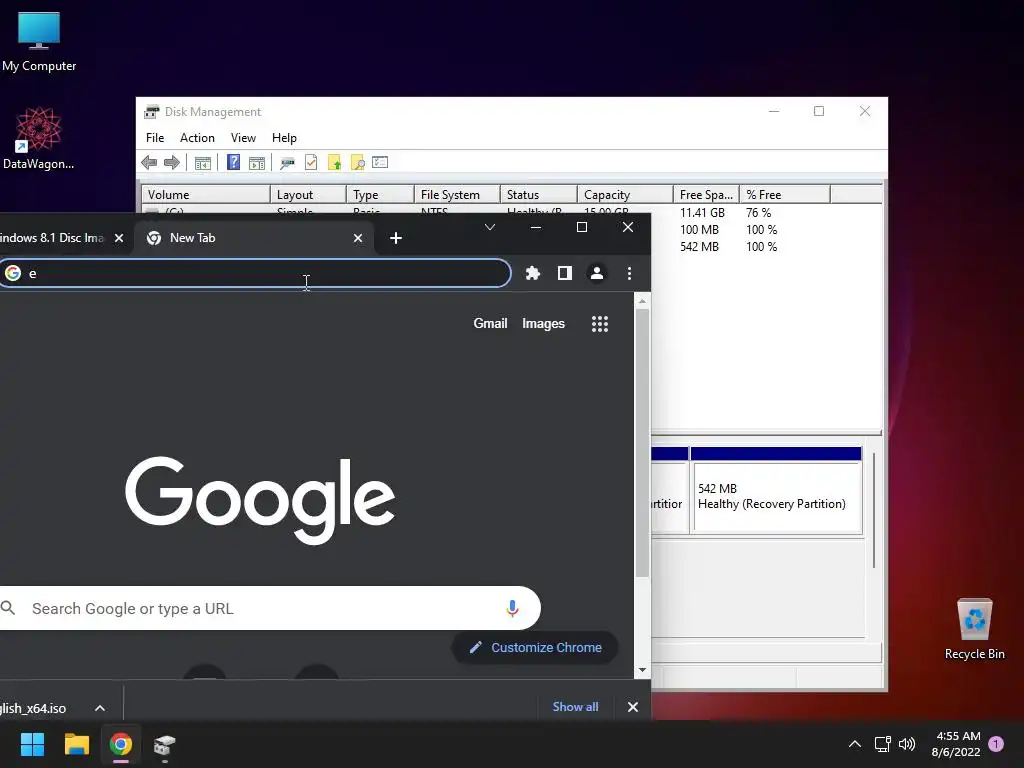This screenshot has width=1024, height=768.
Task: Click Show all downloads
Action: [x=575, y=707]
